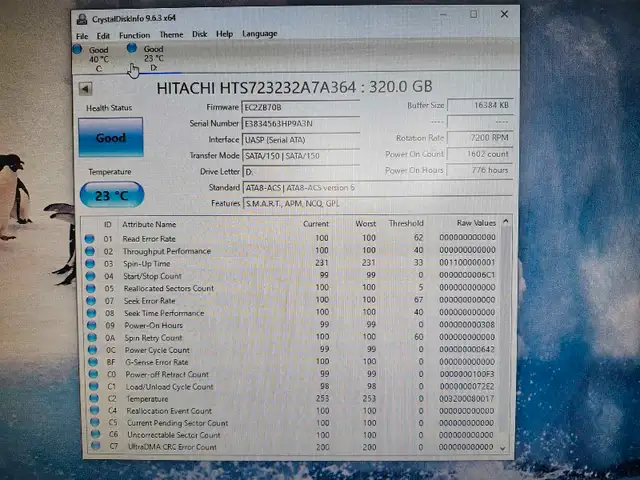Click the Firmware field EC2ZB70B
640x480 pixels.
click(301, 107)
